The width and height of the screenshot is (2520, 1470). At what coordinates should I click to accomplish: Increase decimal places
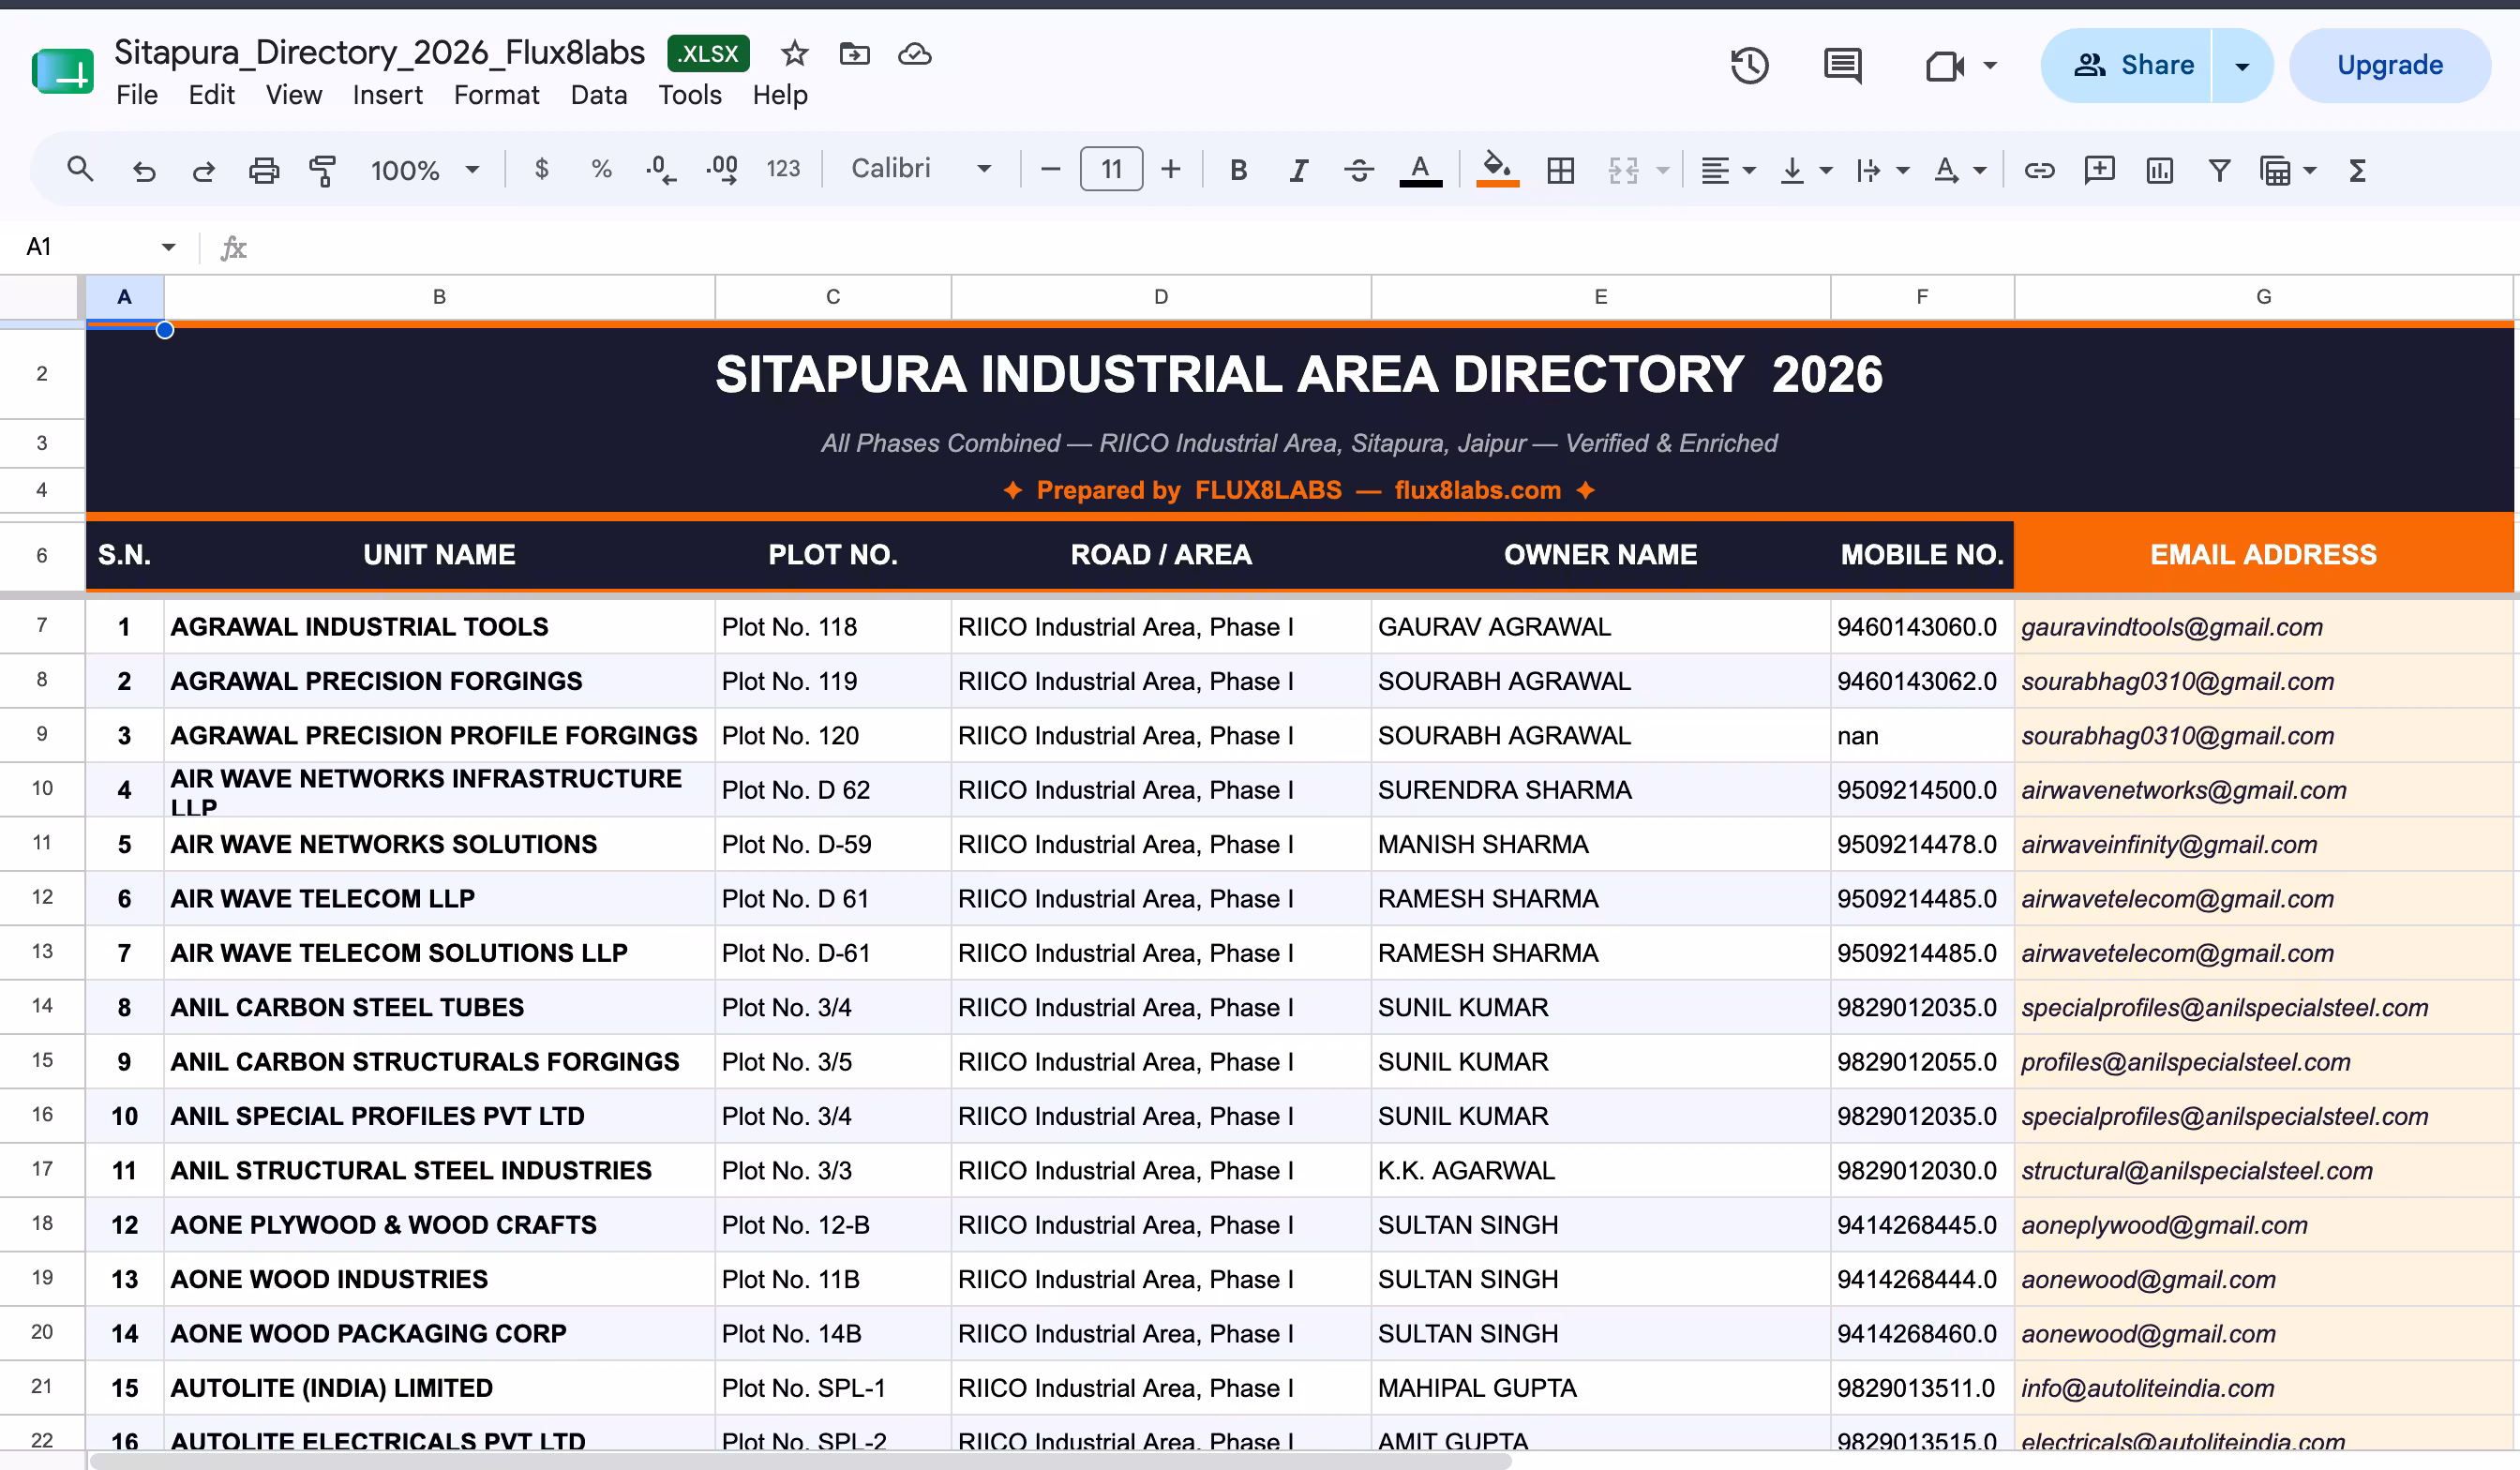[x=722, y=170]
